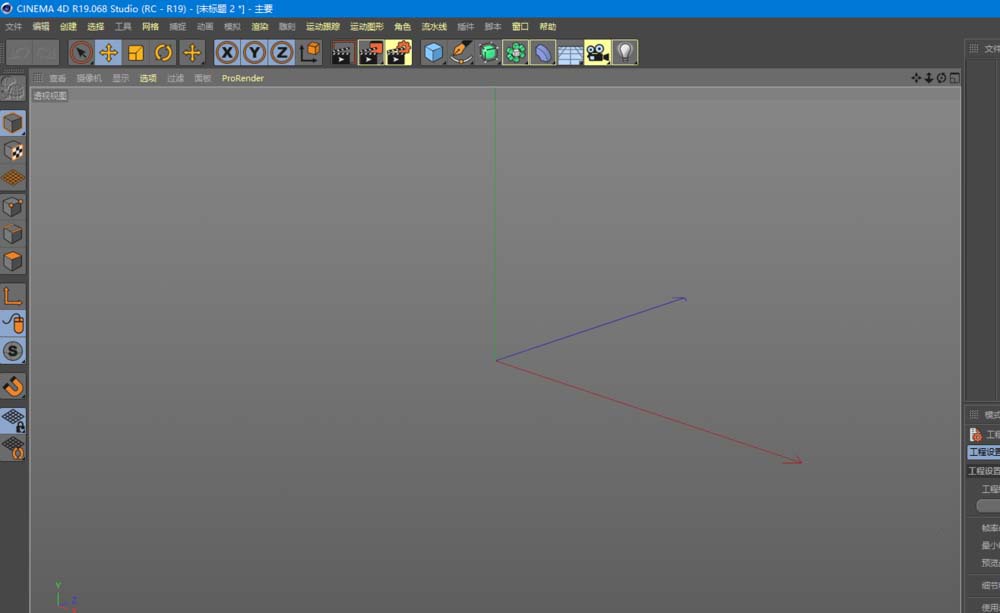Add a Cube primitive object
The image size is (1000, 613).
(433, 53)
